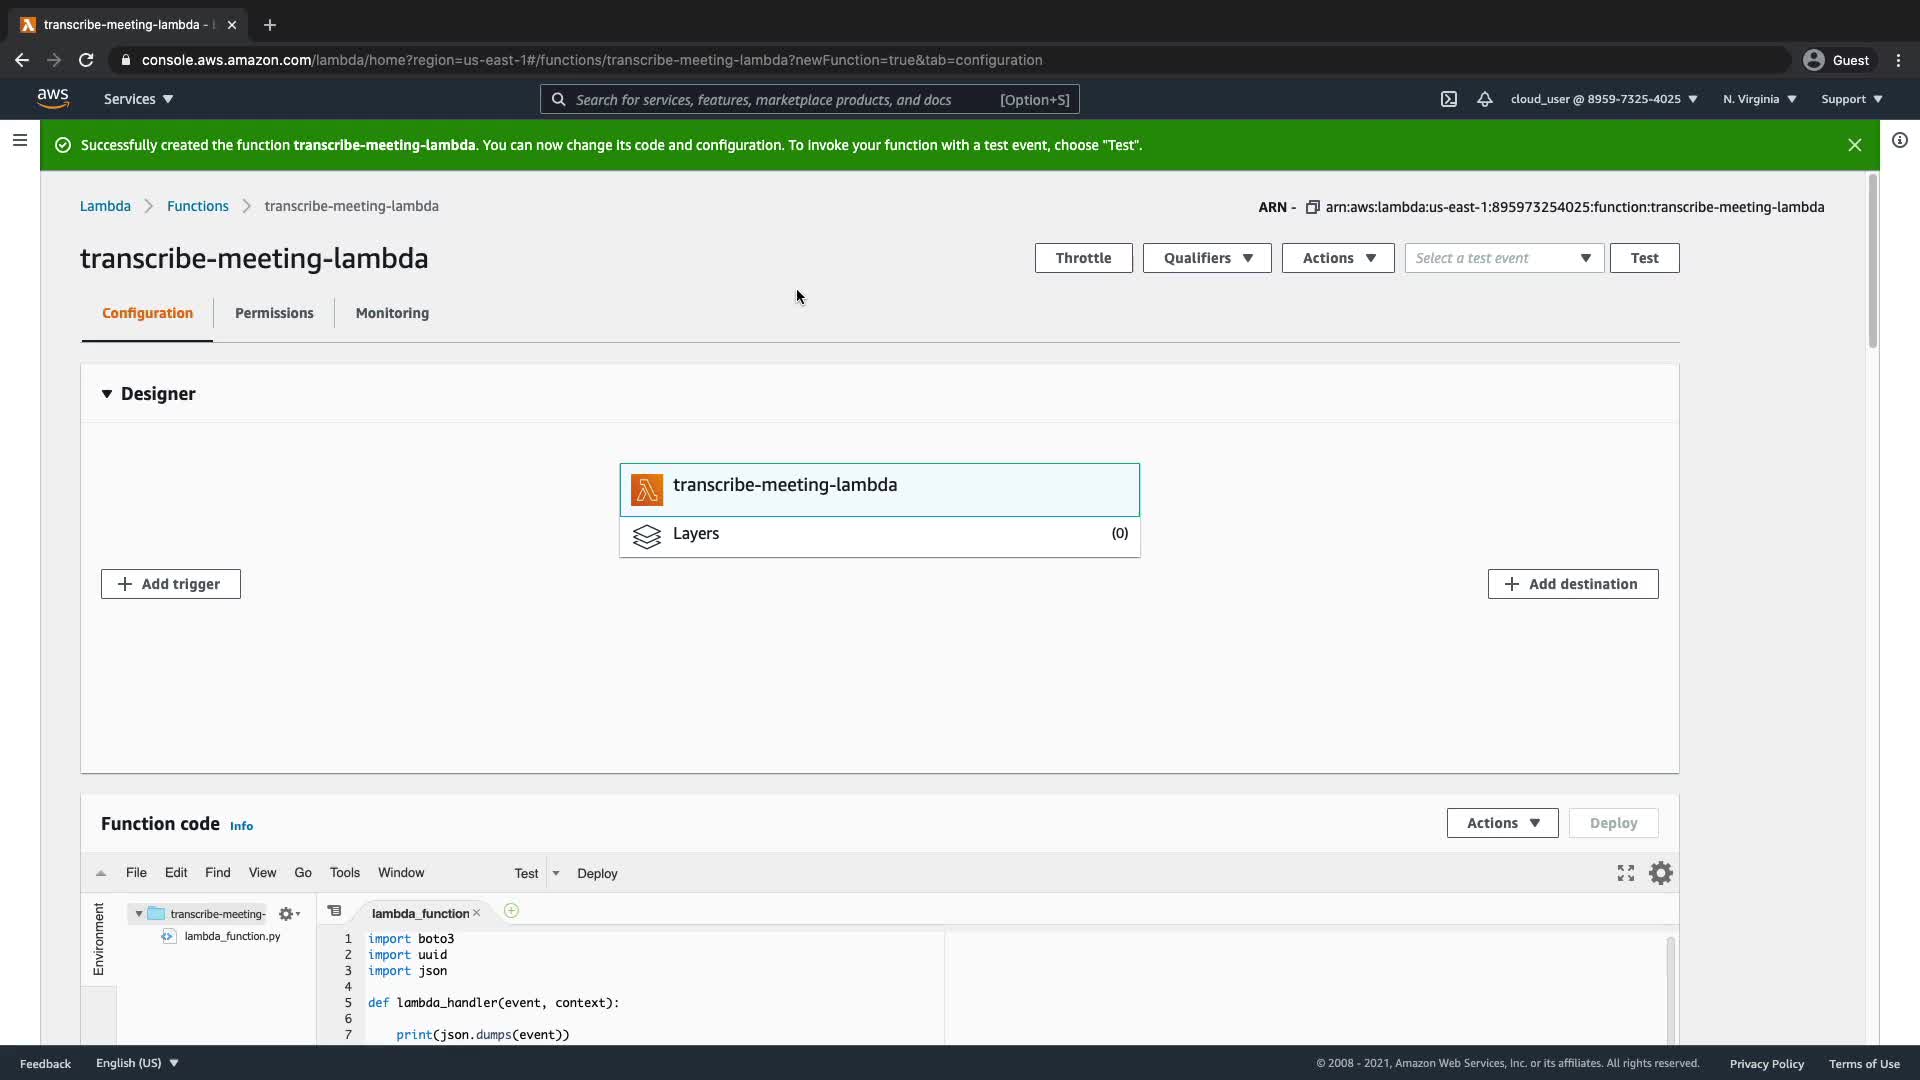This screenshot has height=1080, width=1920.
Task: Switch to the Permissions tab
Action: tap(274, 313)
